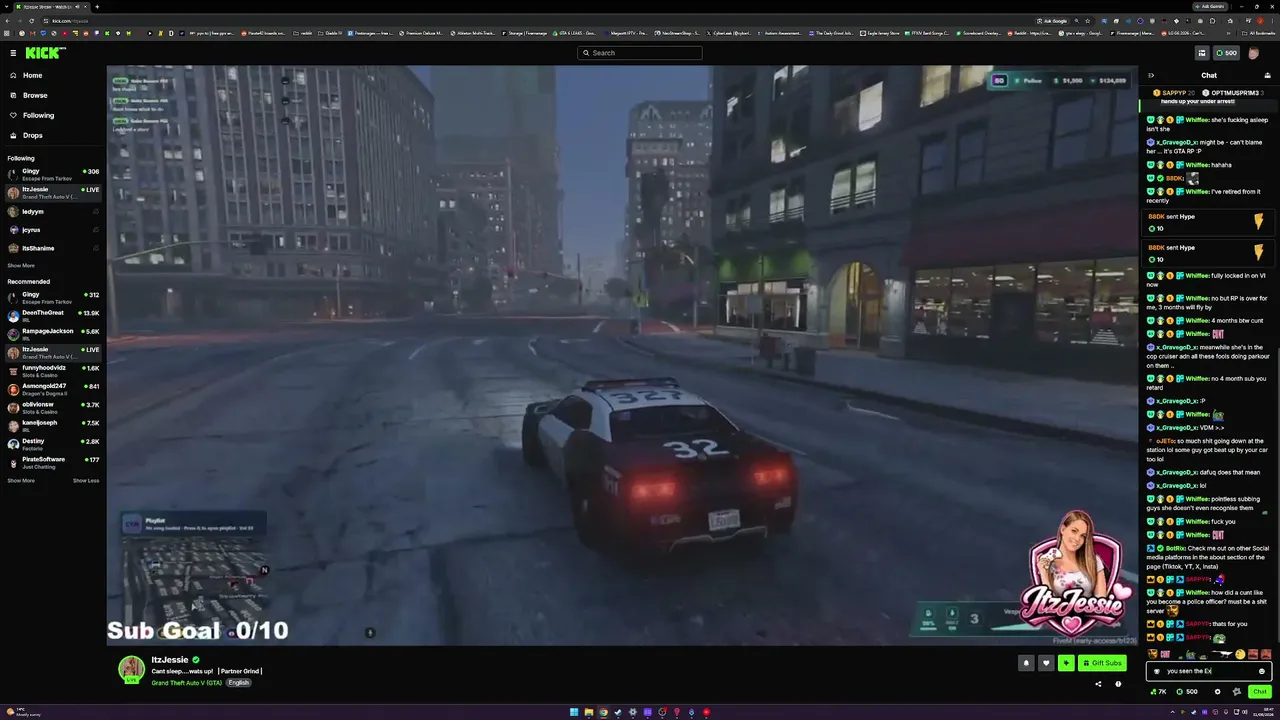Open RampageJackson recommended channel
This screenshot has height=720, width=1280.
click(x=52, y=333)
